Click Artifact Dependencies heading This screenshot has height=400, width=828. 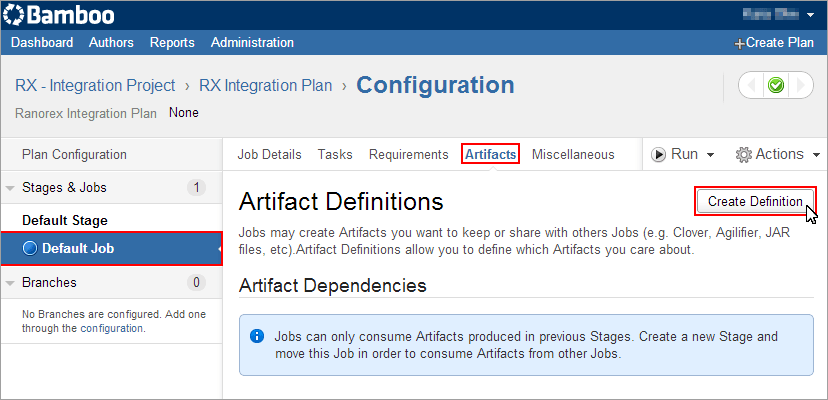[x=333, y=285]
